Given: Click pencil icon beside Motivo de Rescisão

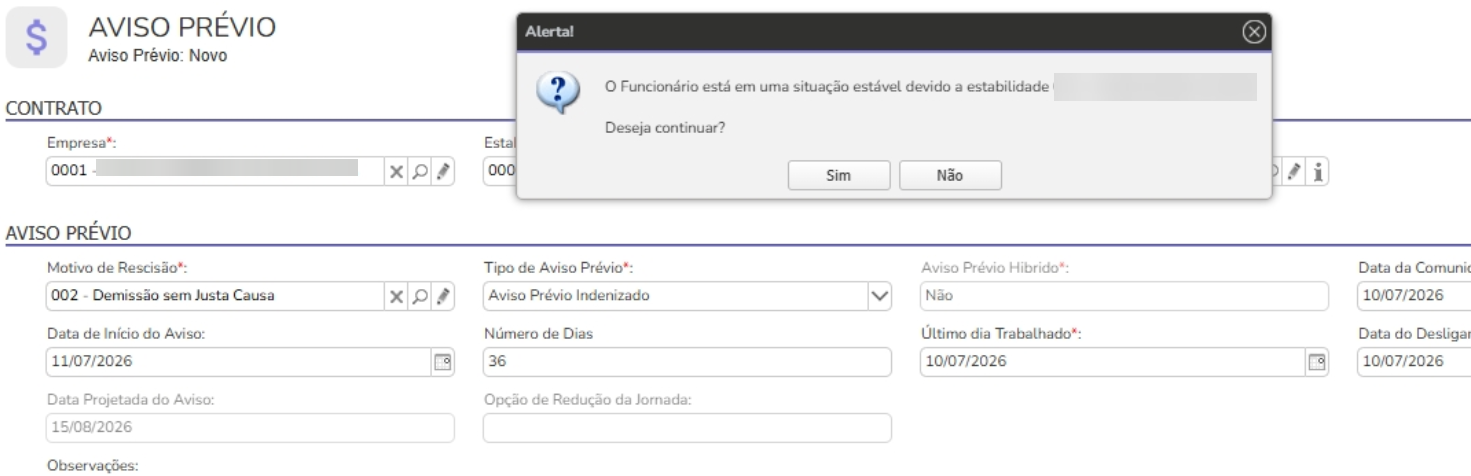Looking at the screenshot, I should pos(440,296).
